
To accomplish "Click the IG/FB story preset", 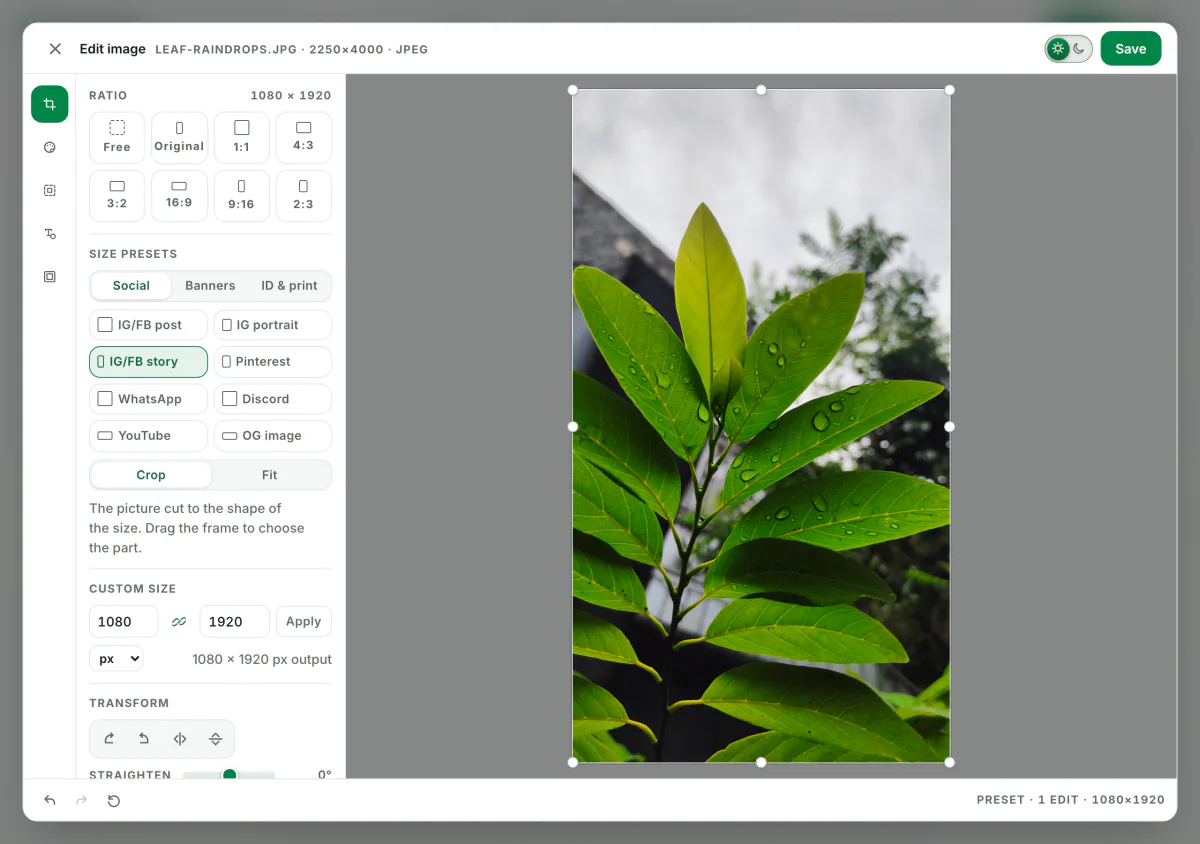I will point(148,362).
